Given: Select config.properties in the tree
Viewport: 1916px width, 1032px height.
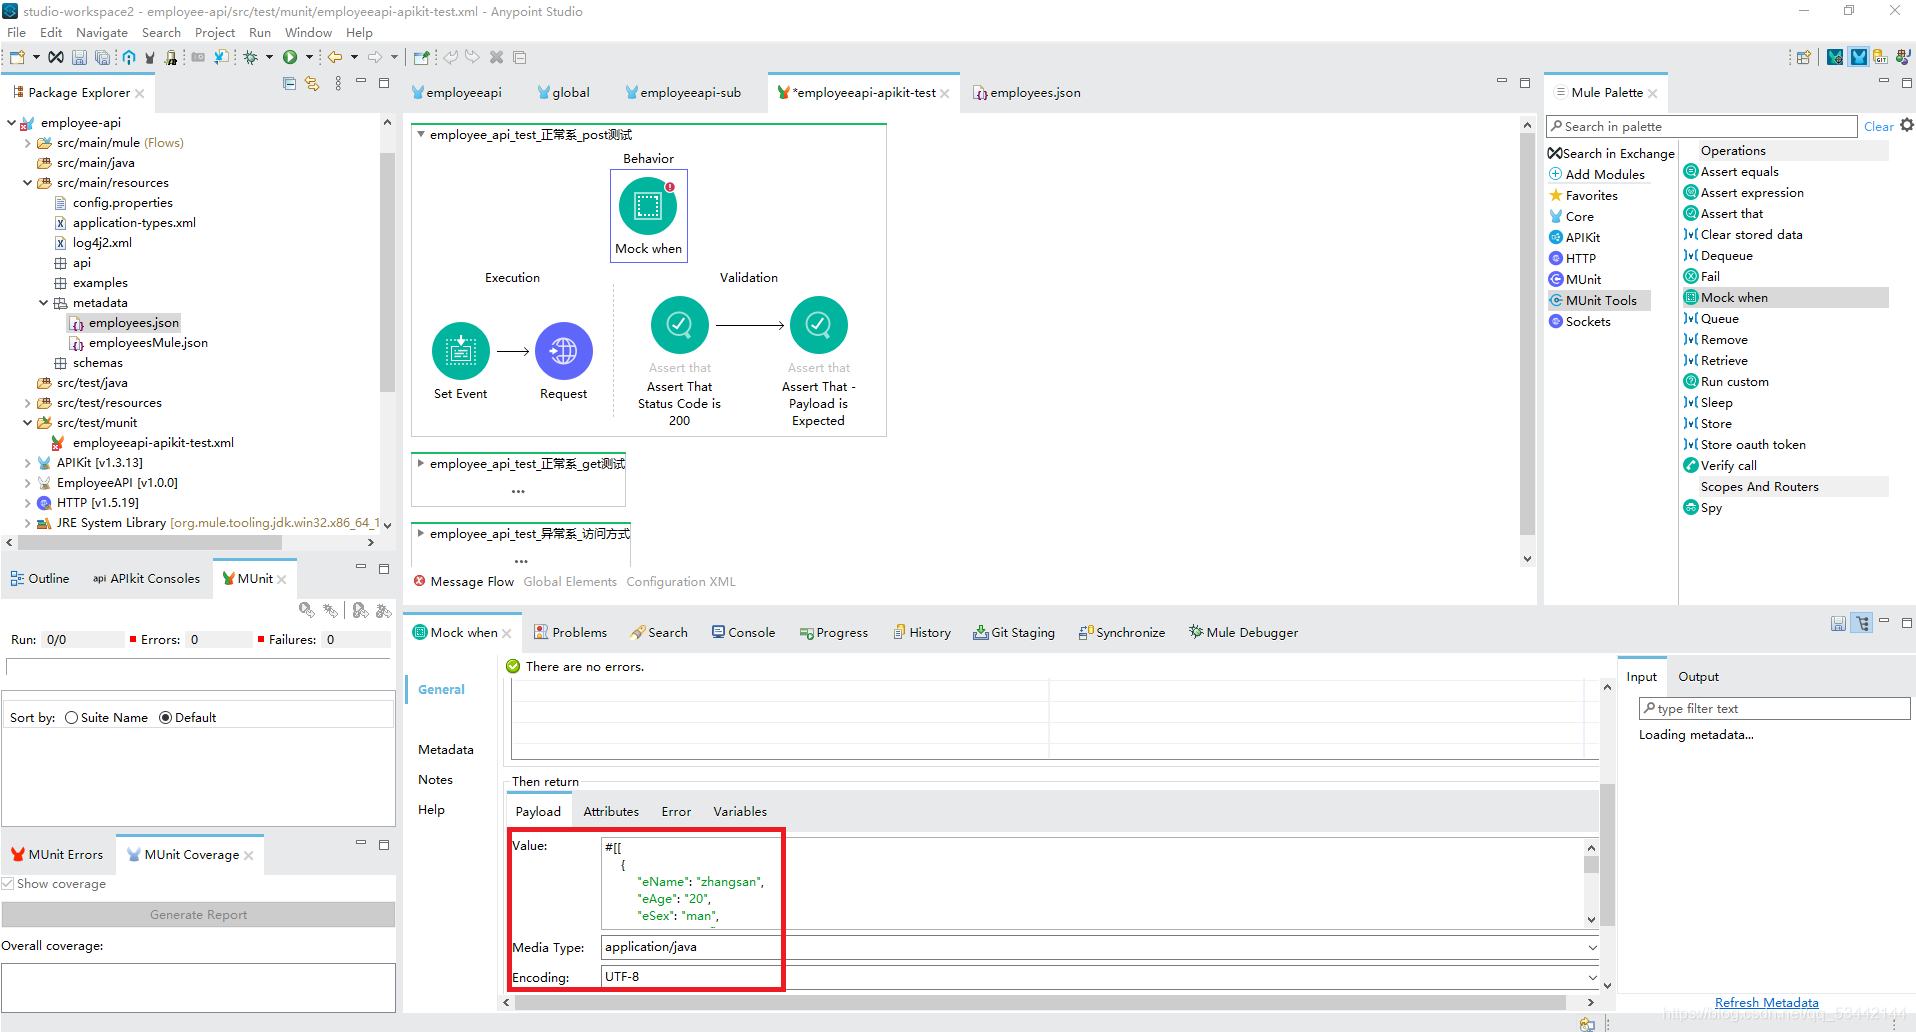Looking at the screenshot, I should click(113, 203).
